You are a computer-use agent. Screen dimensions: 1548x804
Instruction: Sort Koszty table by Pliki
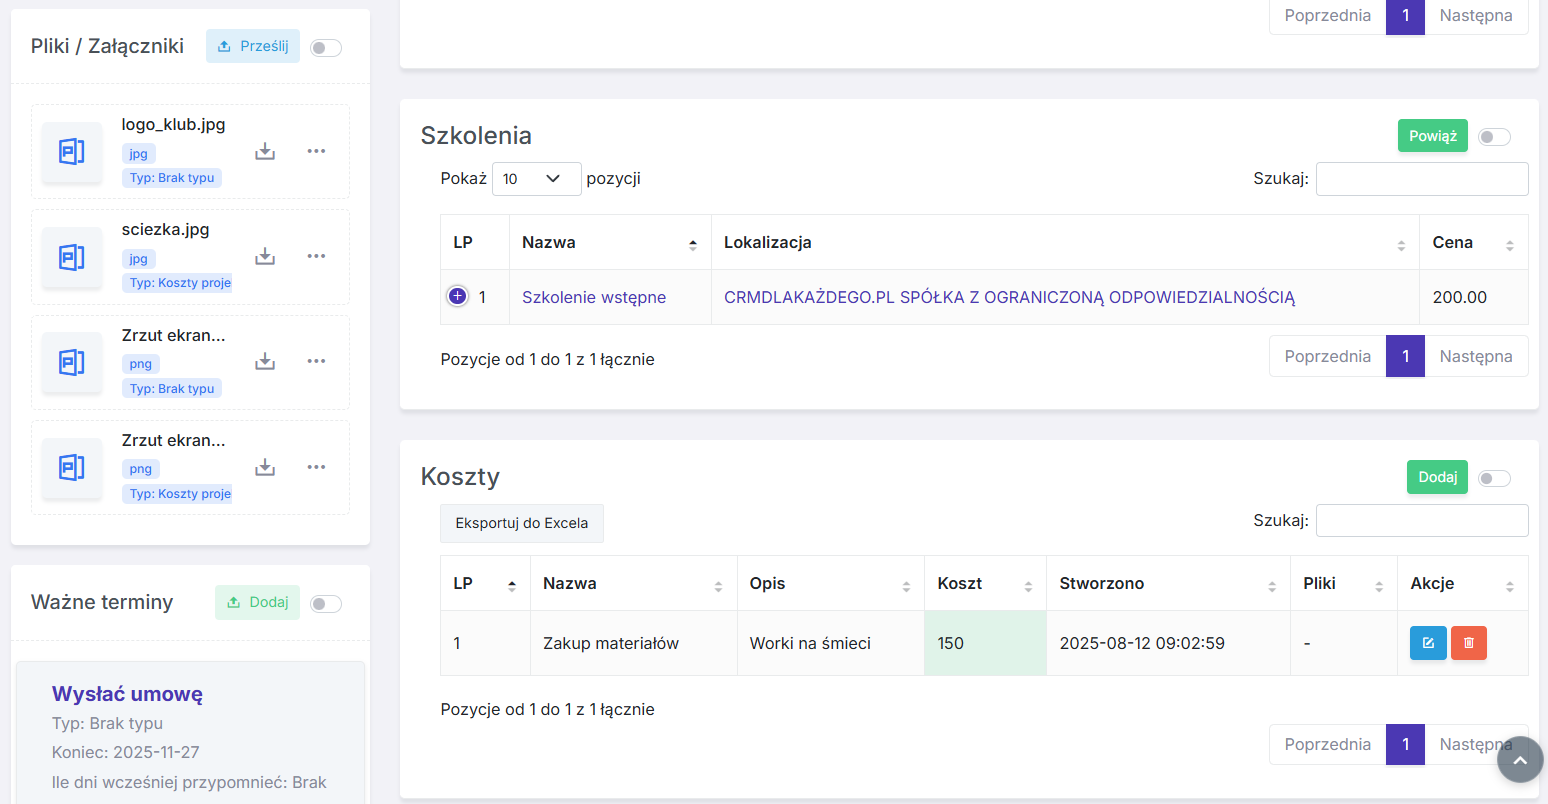1344,583
